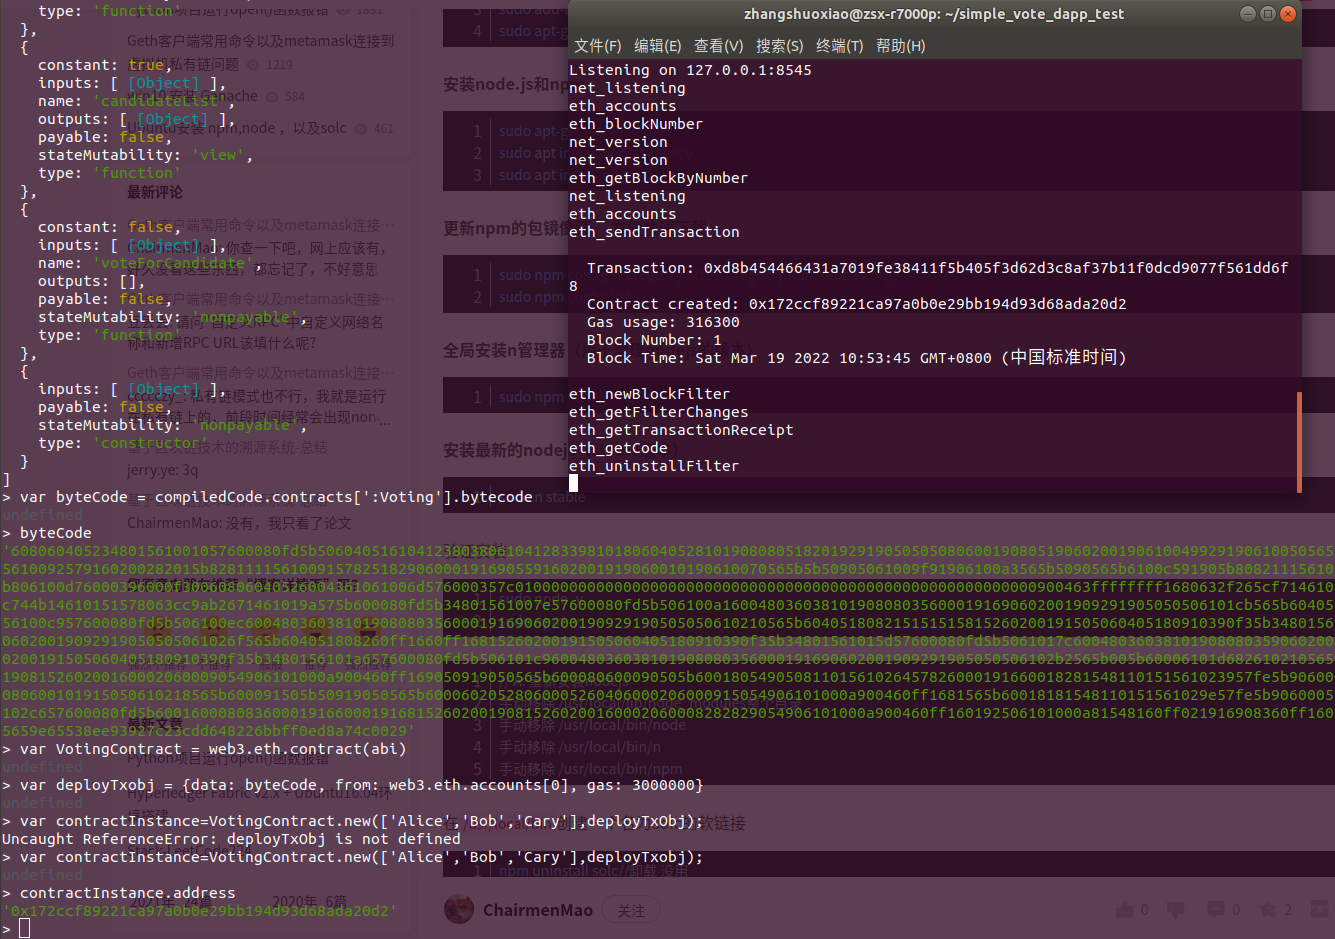The width and height of the screenshot is (1335, 939).
Task: Click the orange terminal scrollbar thumb
Action: click(x=1299, y=442)
